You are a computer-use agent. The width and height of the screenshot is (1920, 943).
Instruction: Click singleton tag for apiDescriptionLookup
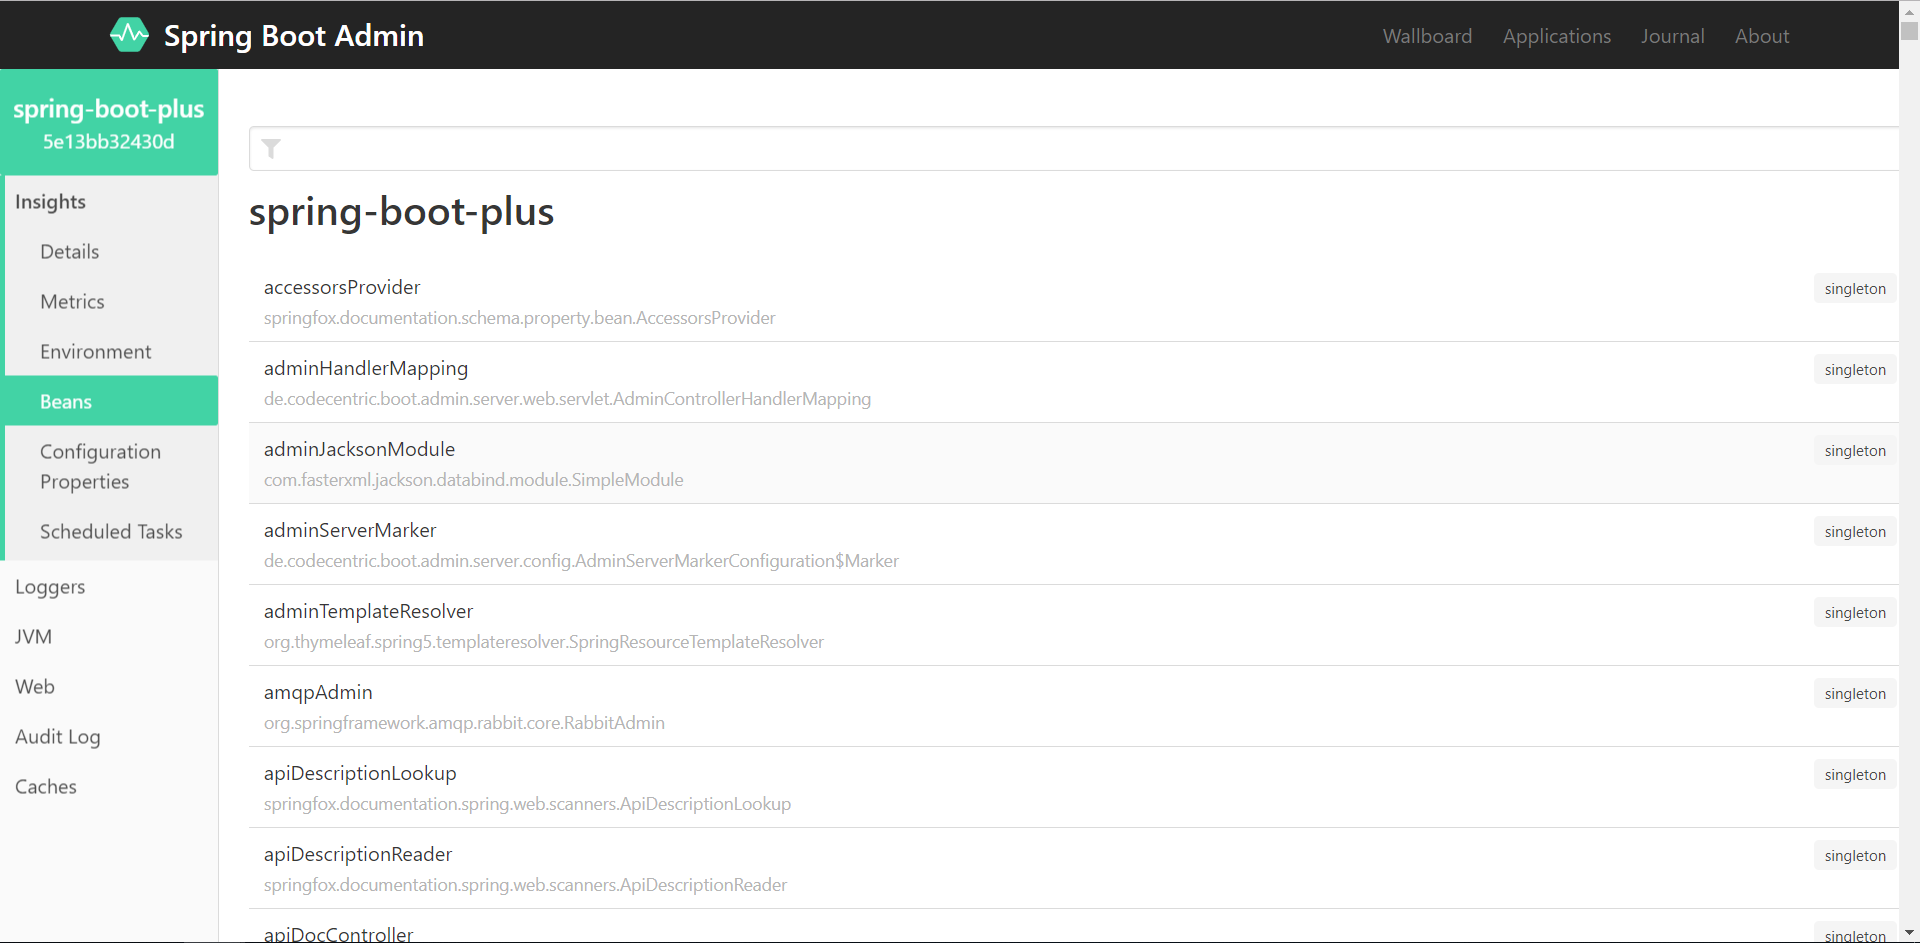(1855, 775)
